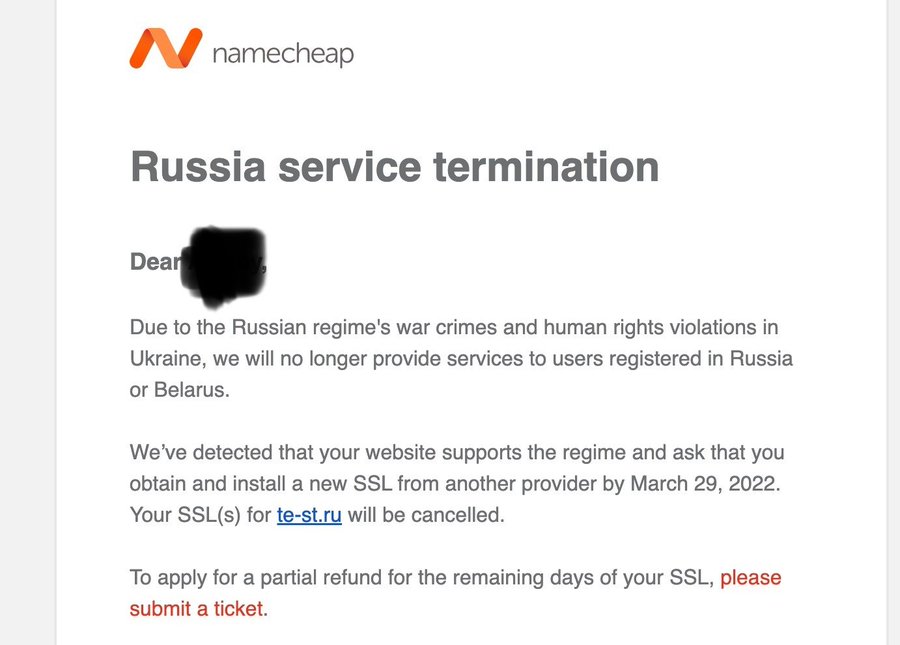Screen dimensions: 900x645
Task: Click 'Your SSL(s) for' text
Action: pos(200,515)
